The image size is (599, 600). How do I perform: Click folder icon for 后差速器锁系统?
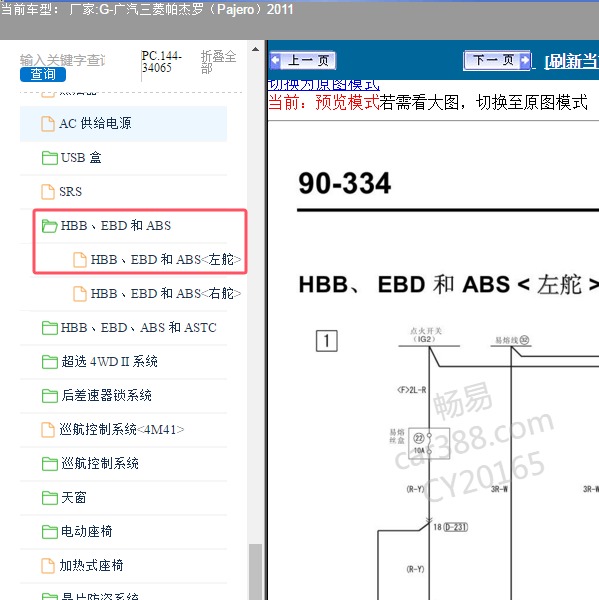pos(50,396)
